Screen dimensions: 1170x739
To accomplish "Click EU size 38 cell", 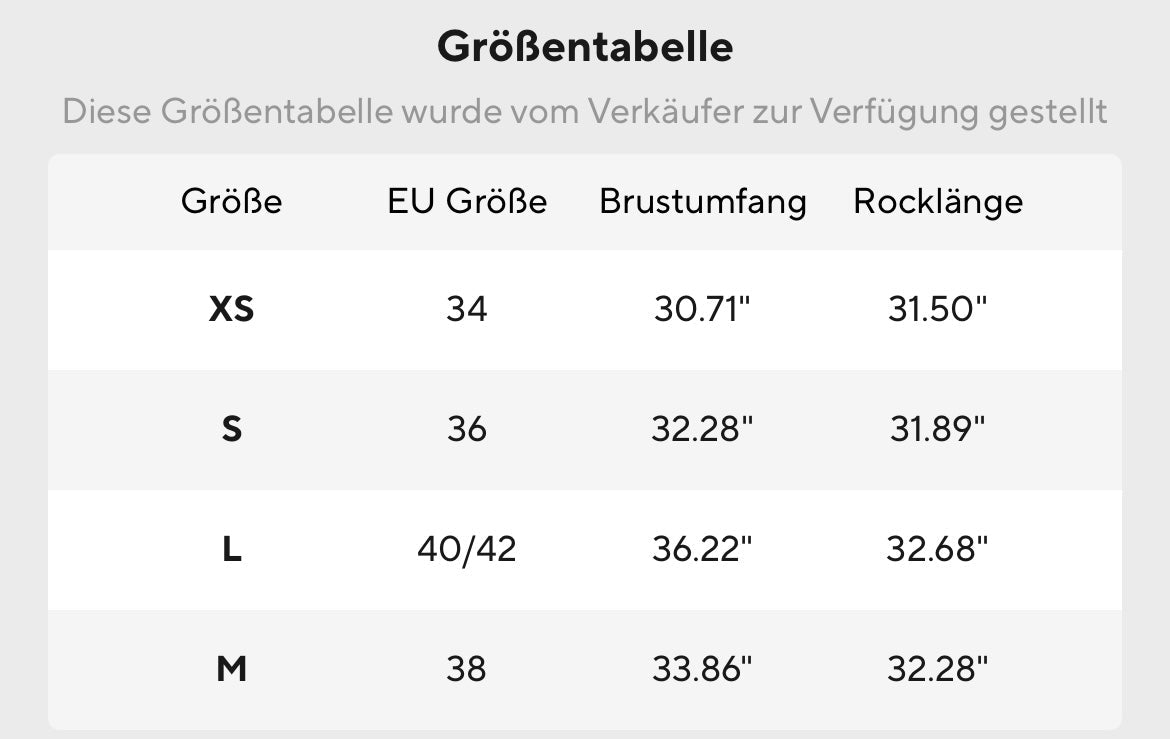I will pyautogui.click(x=467, y=669).
